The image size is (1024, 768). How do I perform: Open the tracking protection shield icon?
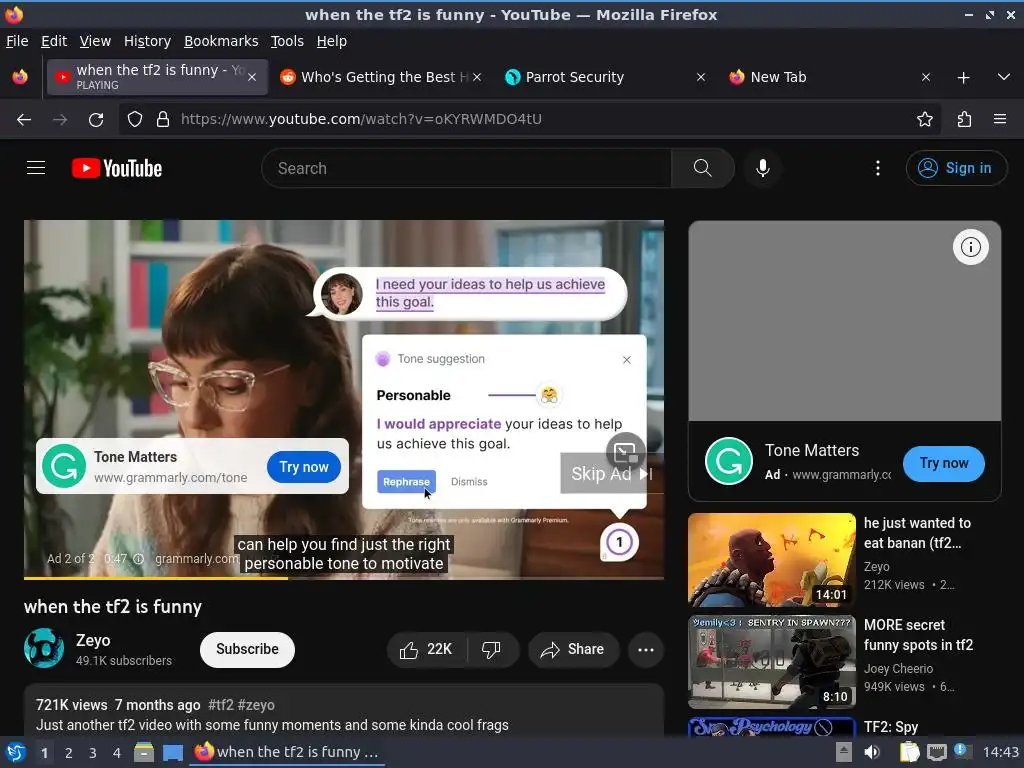[x=135, y=120]
